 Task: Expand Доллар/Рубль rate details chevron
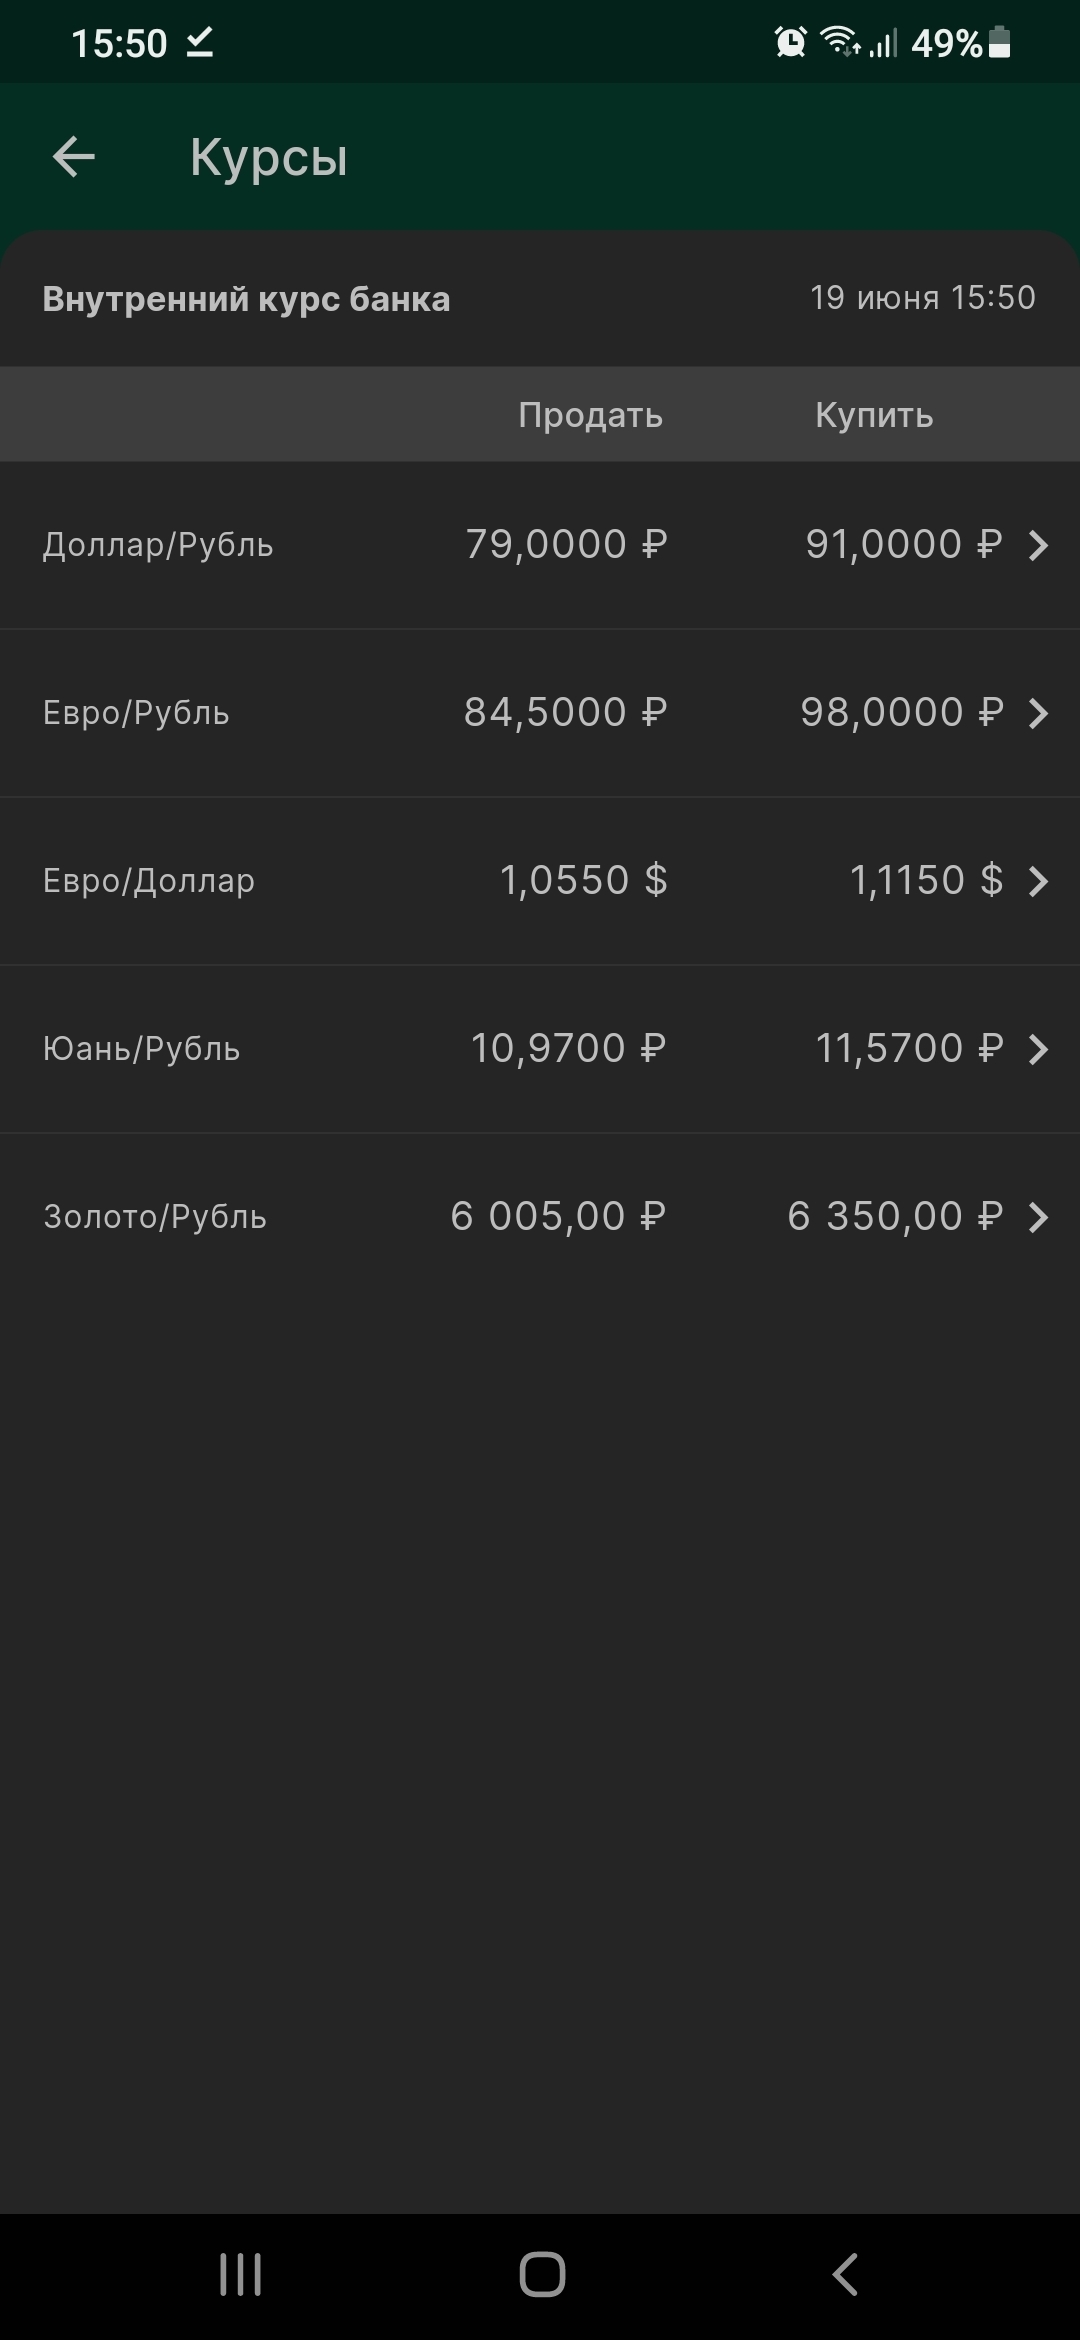click(1038, 545)
